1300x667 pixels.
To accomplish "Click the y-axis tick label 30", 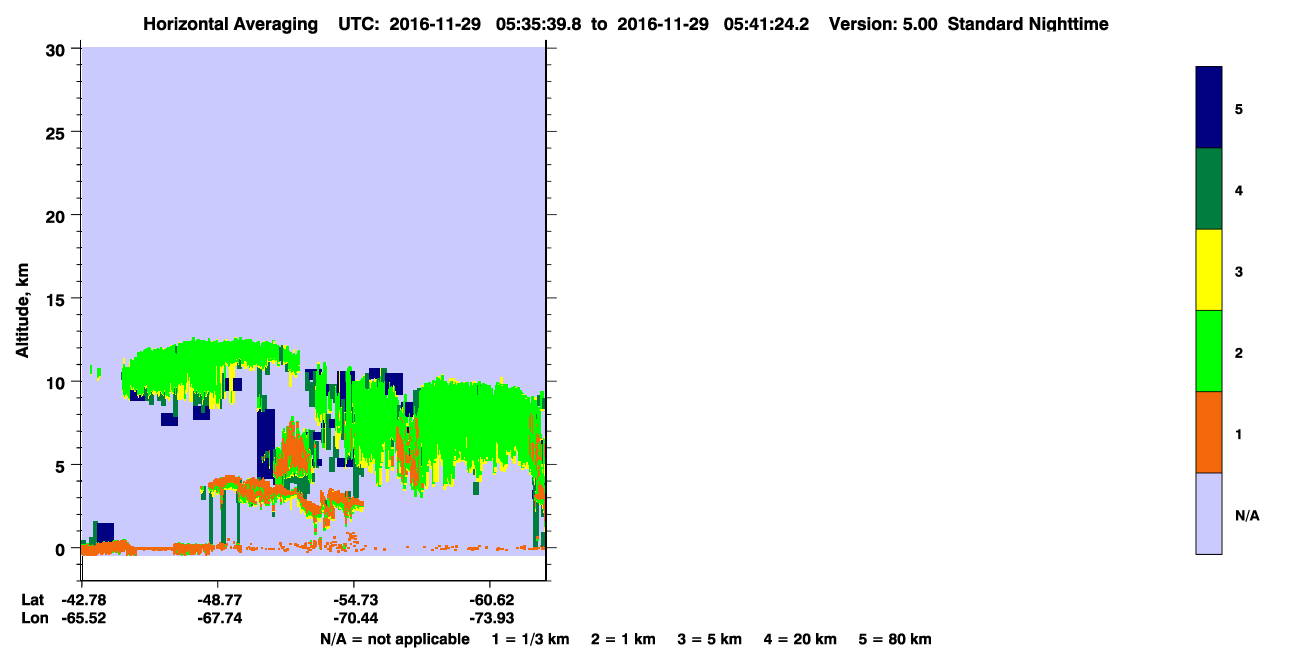I will coord(58,49).
